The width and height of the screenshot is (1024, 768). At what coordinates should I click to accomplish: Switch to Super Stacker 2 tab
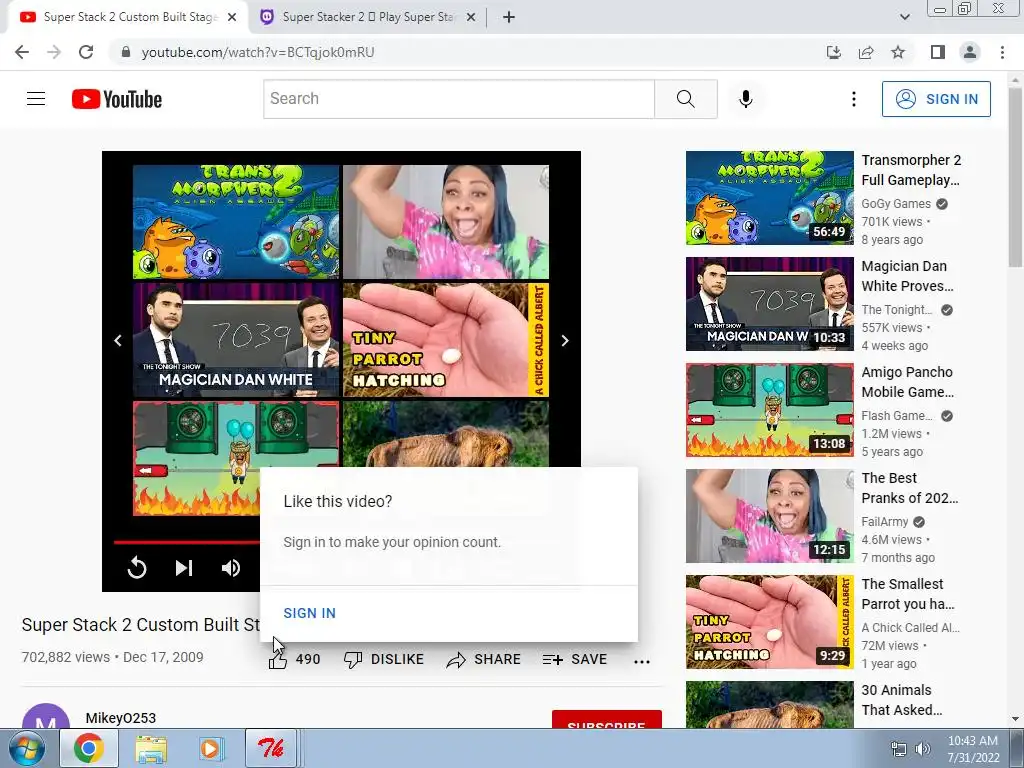[368, 17]
